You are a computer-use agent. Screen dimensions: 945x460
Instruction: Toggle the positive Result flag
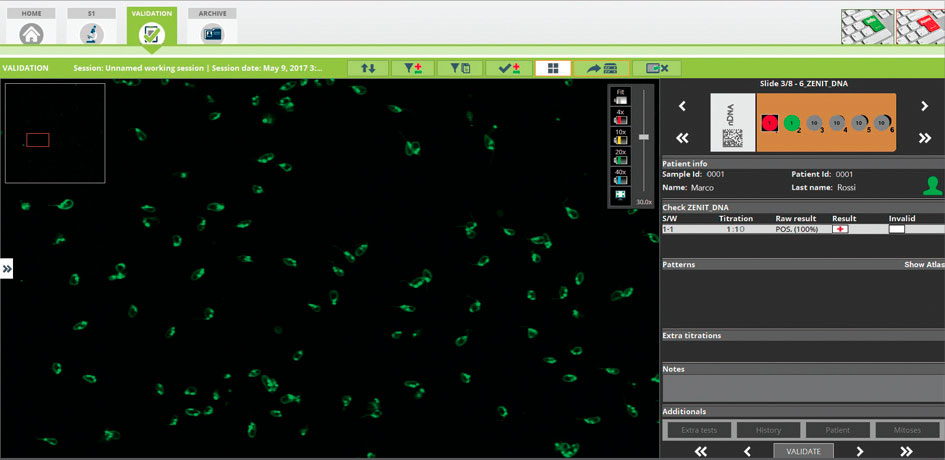841,229
